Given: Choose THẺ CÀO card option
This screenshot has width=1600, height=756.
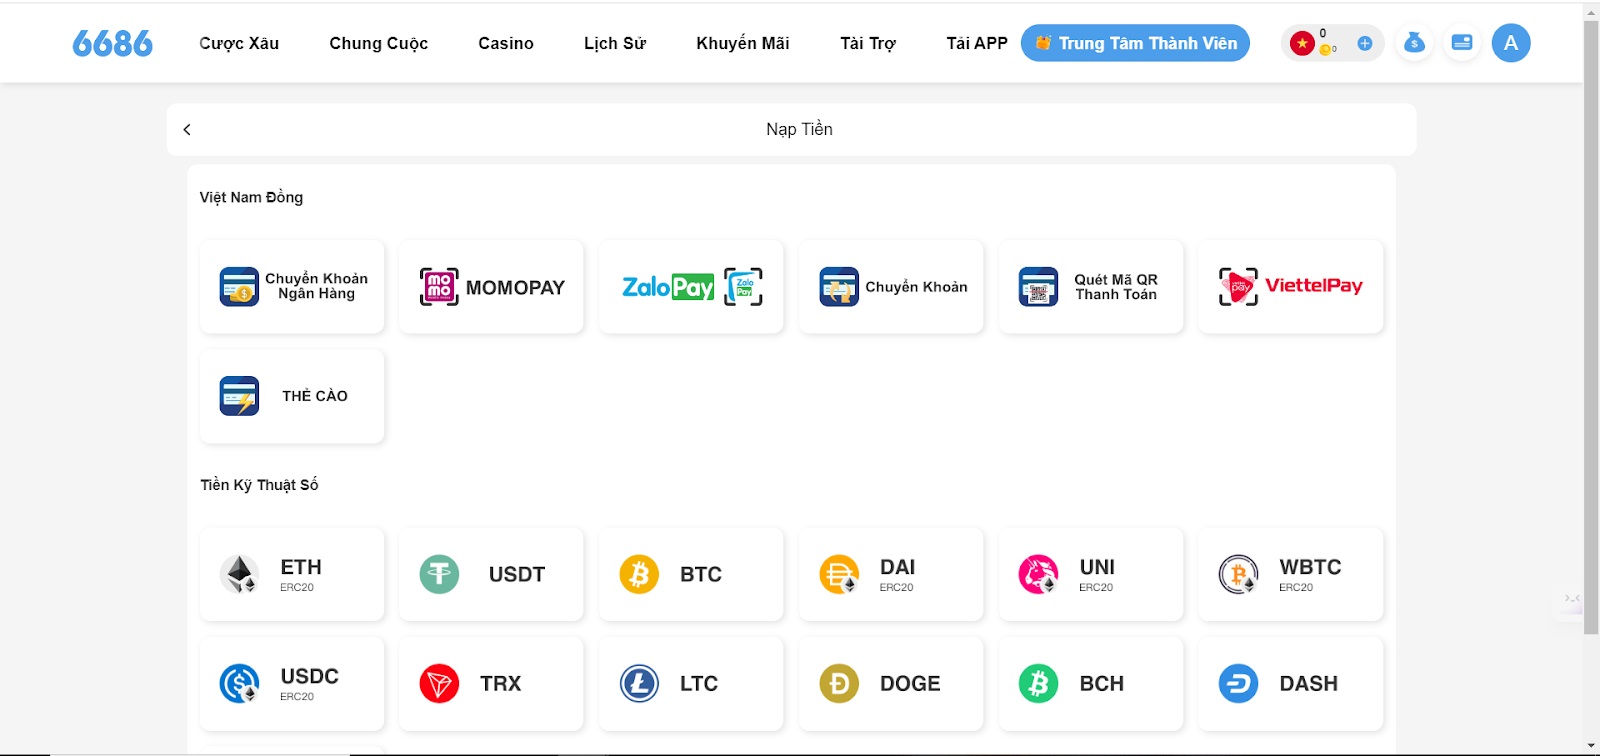Looking at the screenshot, I should [x=292, y=396].
